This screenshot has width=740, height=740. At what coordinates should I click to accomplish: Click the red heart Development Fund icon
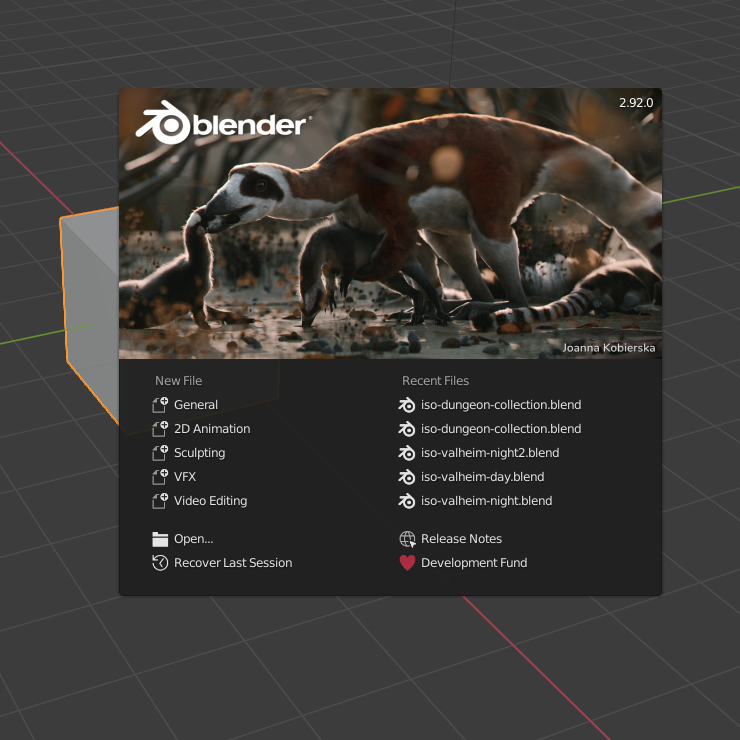coord(407,563)
